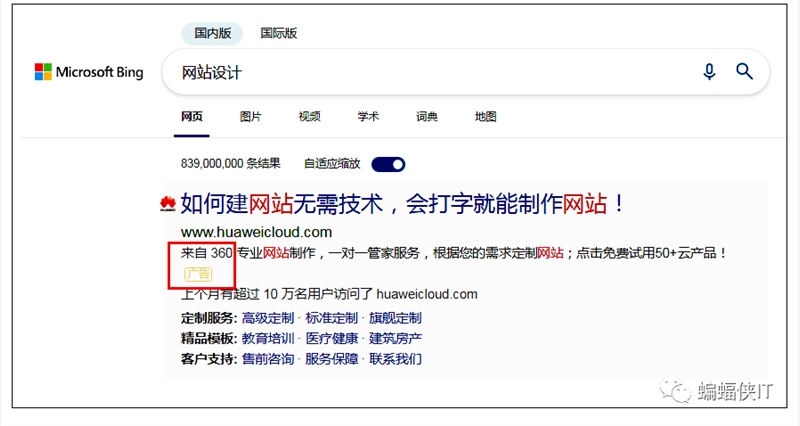Open the 售前咨询 support link
The height and width of the screenshot is (426, 800).
(x=268, y=359)
